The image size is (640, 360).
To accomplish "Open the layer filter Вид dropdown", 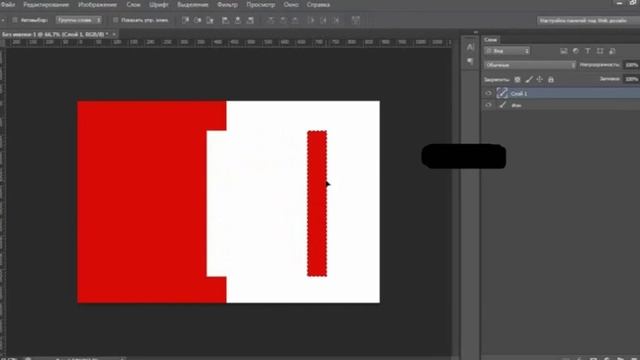I will click(x=507, y=51).
